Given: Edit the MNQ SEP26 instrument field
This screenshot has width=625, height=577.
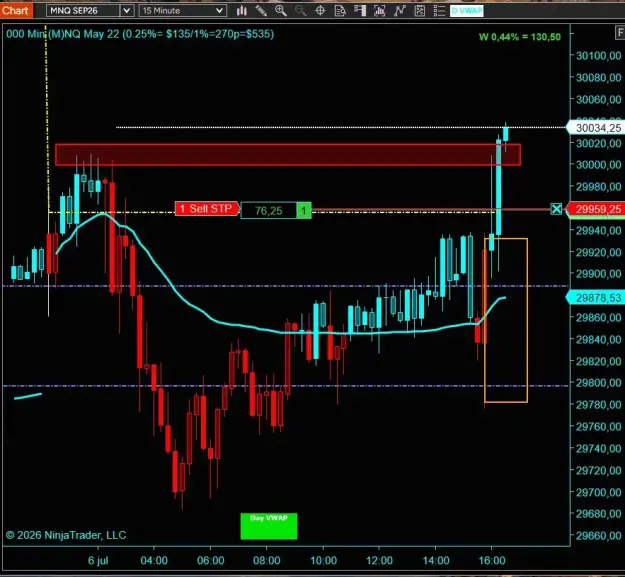Looking at the screenshot, I should [83, 11].
